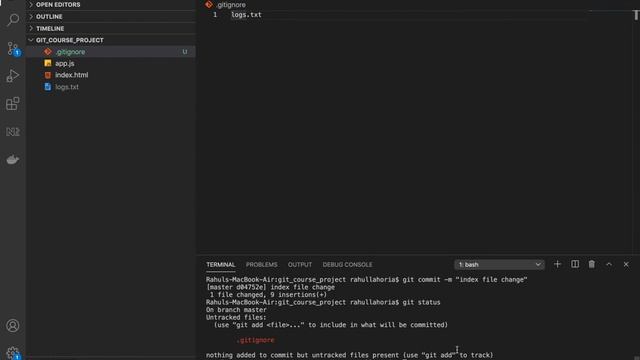Click the app.js JavaScript file icon
The width and height of the screenshot is (640, 360).
(x=48, y=63)
